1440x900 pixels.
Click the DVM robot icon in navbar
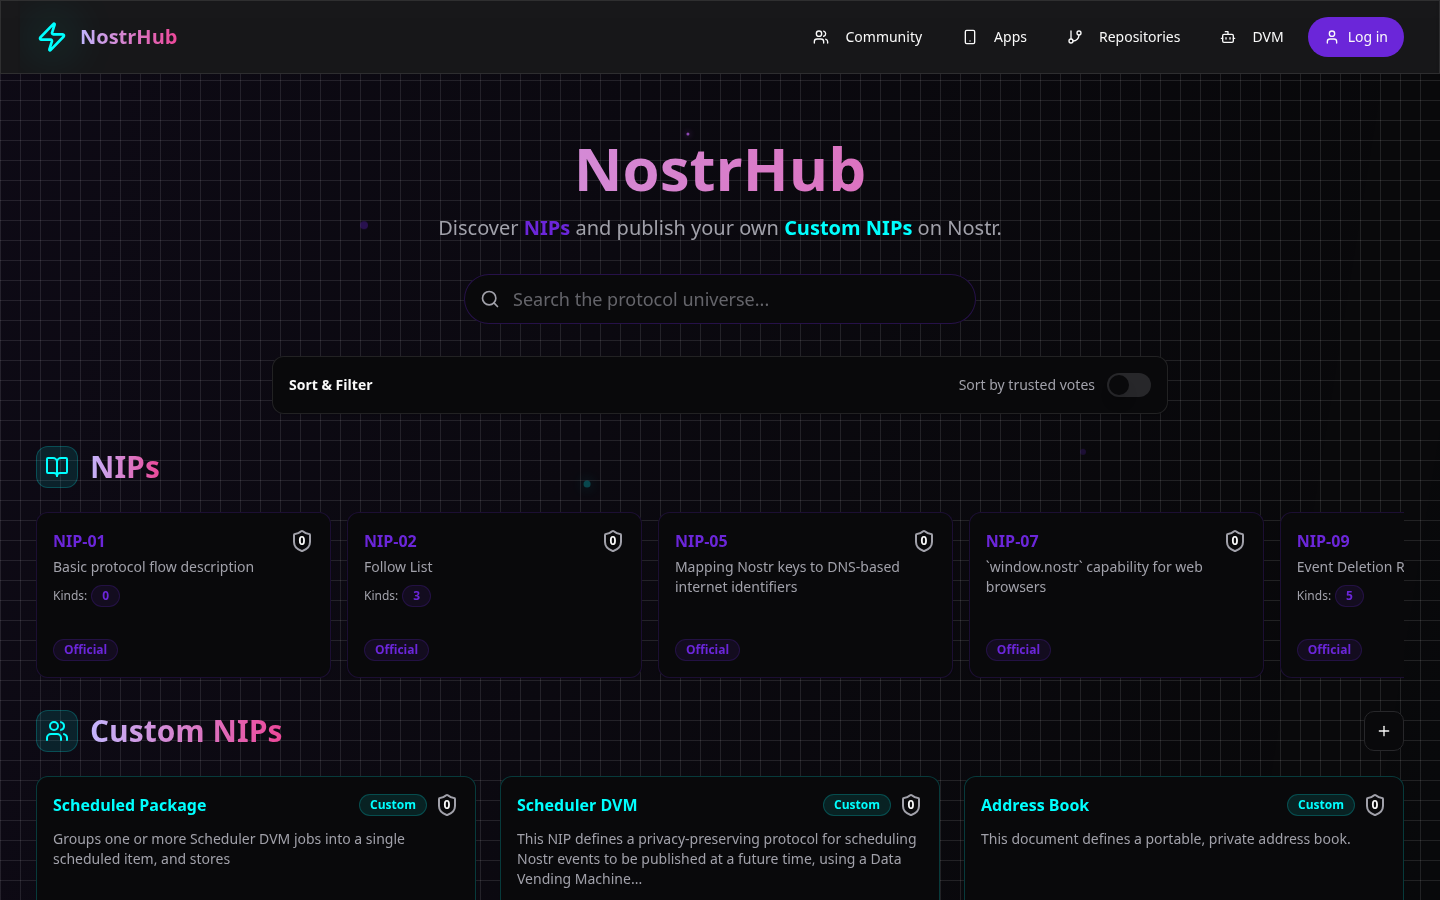tap(1228, 37)
